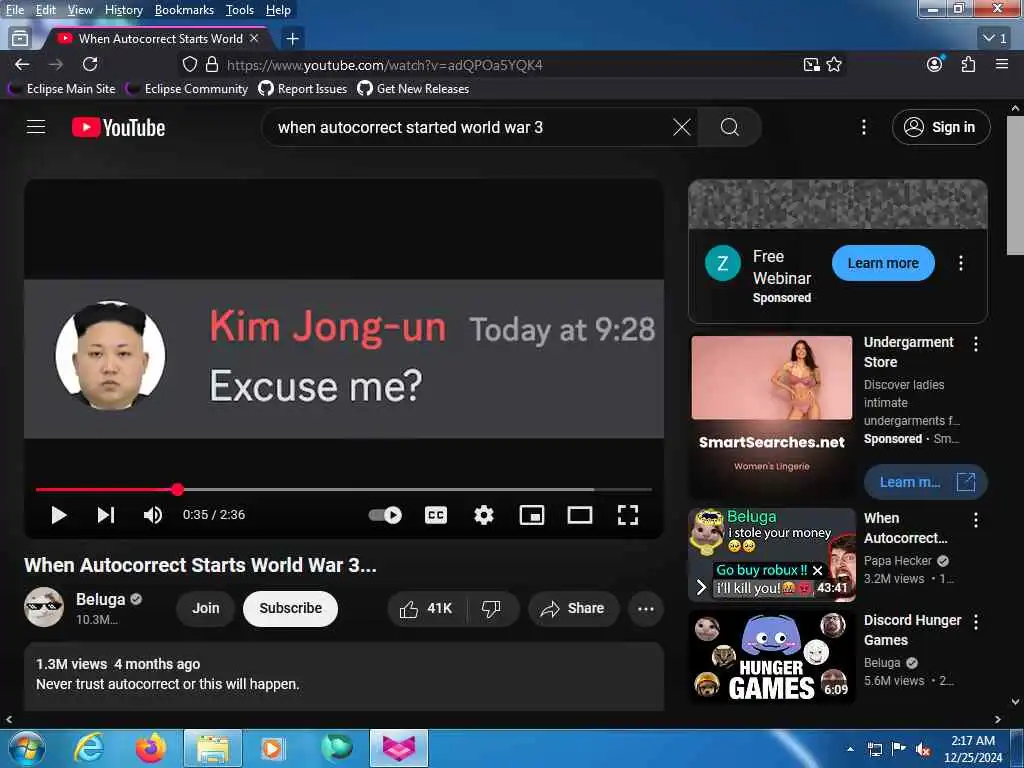Screen dimensions: 1024x768
Task: Subscribe to Beluga
Action: coord(290,609)
